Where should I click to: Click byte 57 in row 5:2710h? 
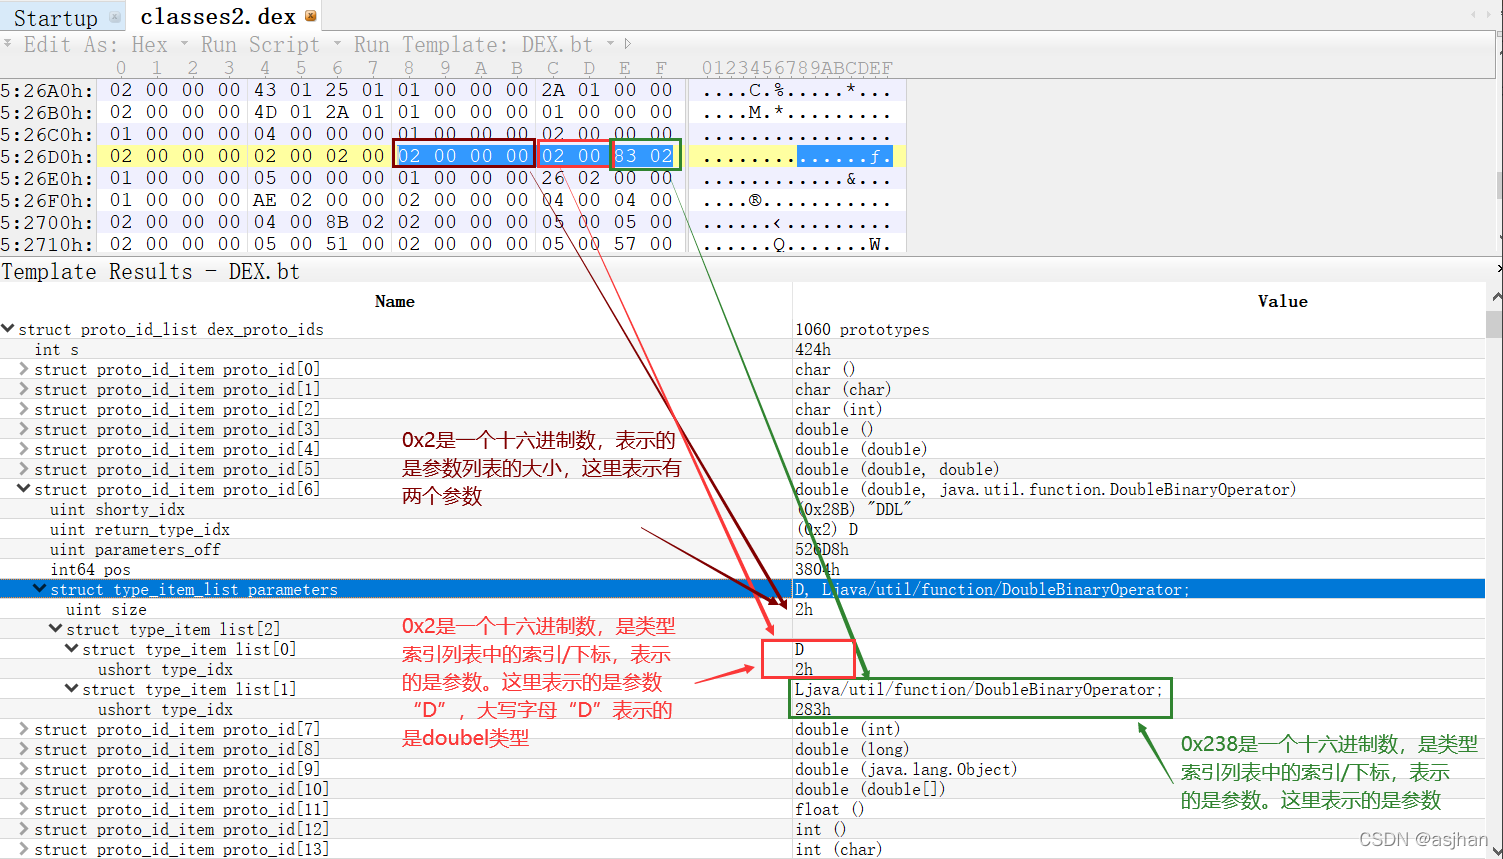[x=625, y=244]
